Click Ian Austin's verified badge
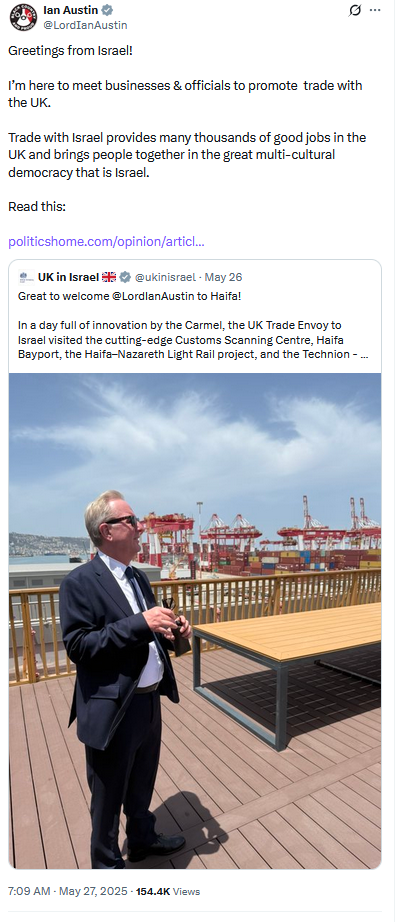 pos(108,10)
